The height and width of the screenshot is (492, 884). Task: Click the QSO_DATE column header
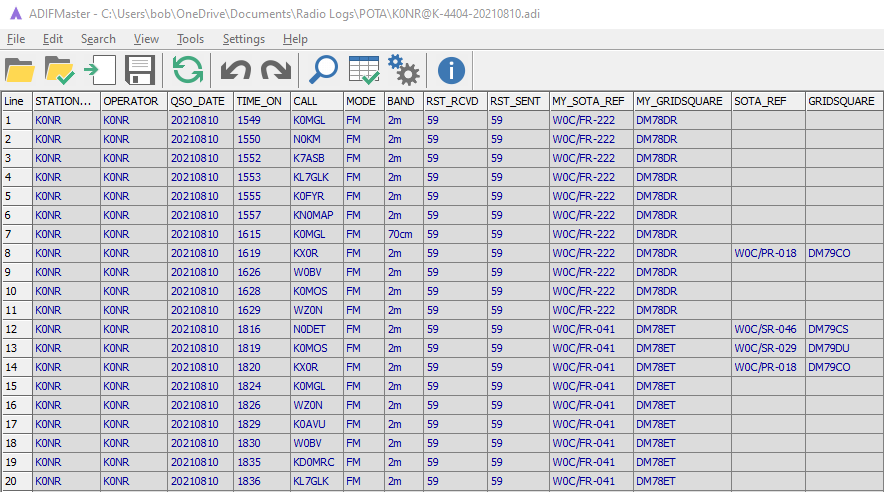pos(199,101)
